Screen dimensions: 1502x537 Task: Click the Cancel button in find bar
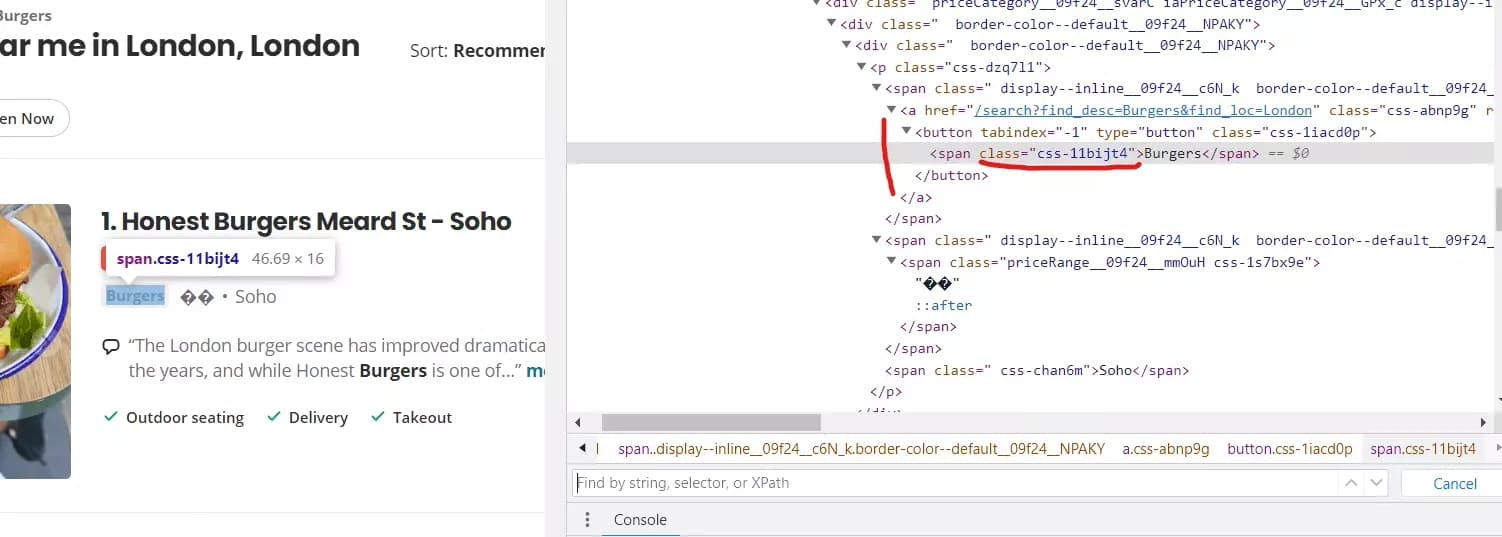tap(1455, 483)
